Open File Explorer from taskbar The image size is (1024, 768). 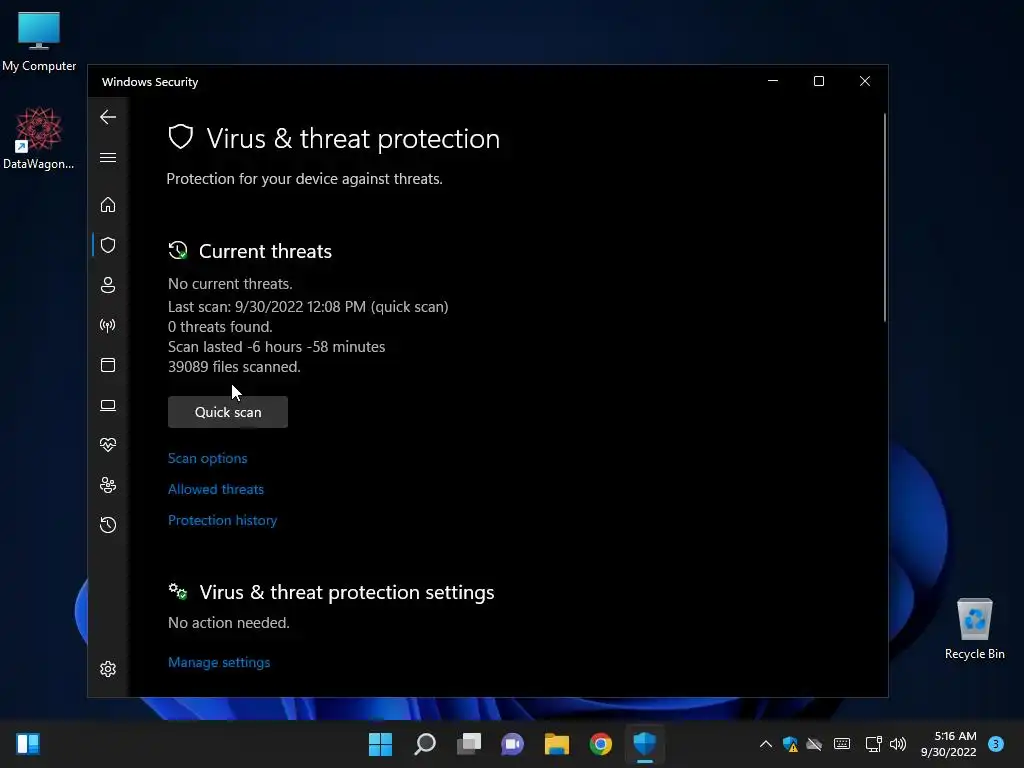(x=557, y=744)
